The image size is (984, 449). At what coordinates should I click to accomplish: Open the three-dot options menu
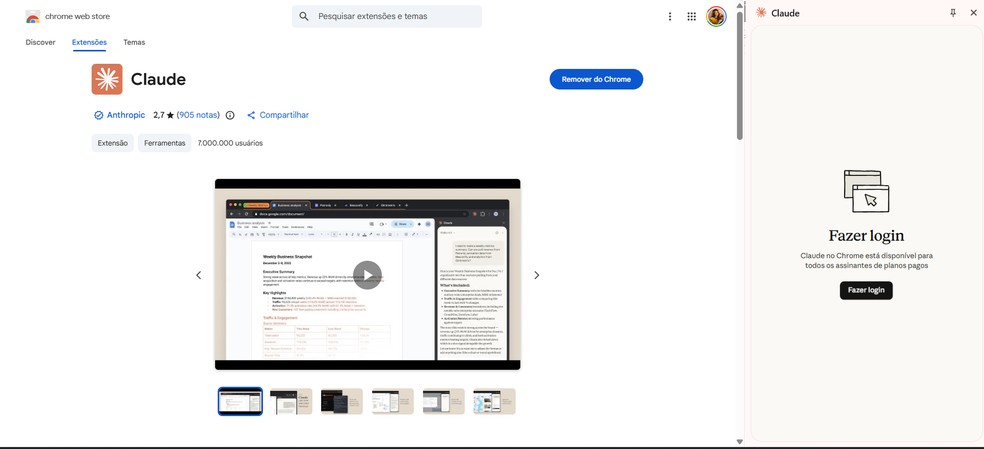coord(670,16)
